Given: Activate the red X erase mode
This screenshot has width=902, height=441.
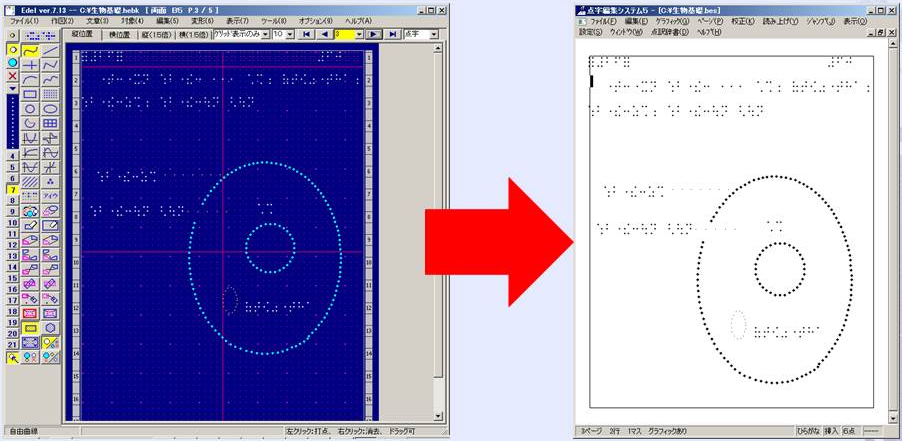Looking at the screenshot, I should pyautogui.click(x=13, y=76).
